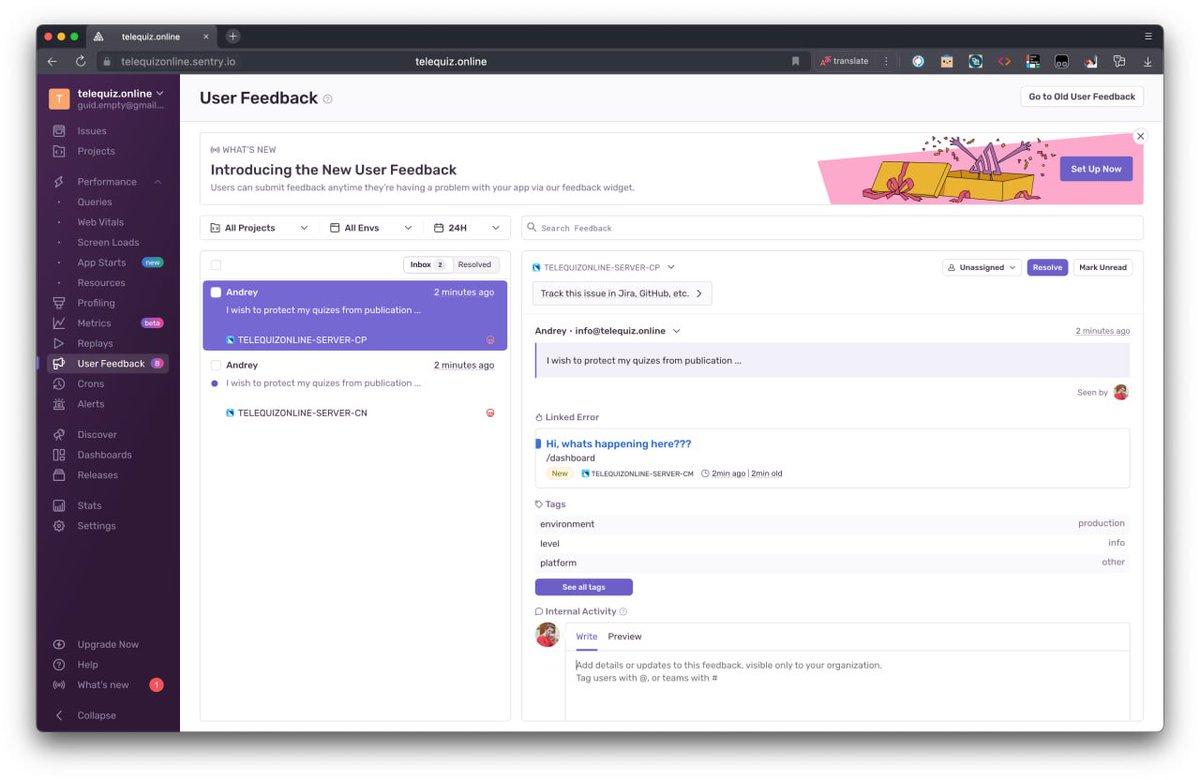
Task: Open the Help menu in the sidebar
Action: point(87,665)
